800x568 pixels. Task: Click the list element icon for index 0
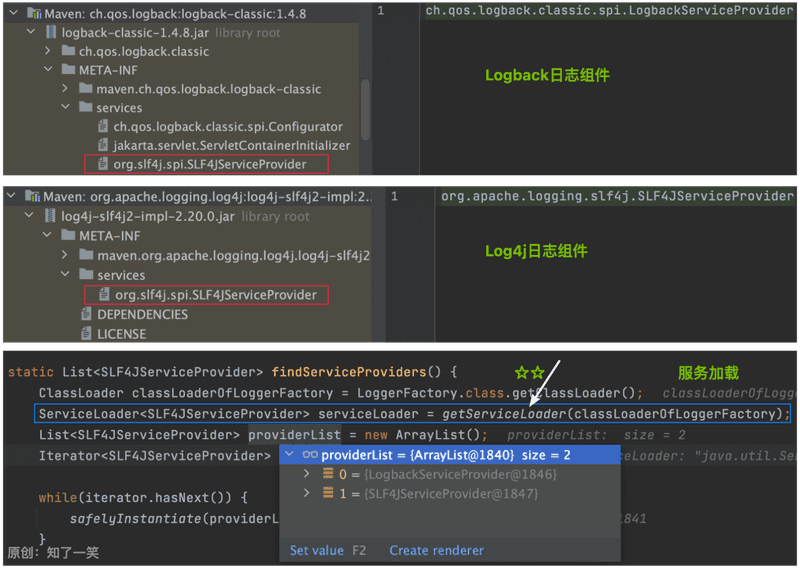328,474
